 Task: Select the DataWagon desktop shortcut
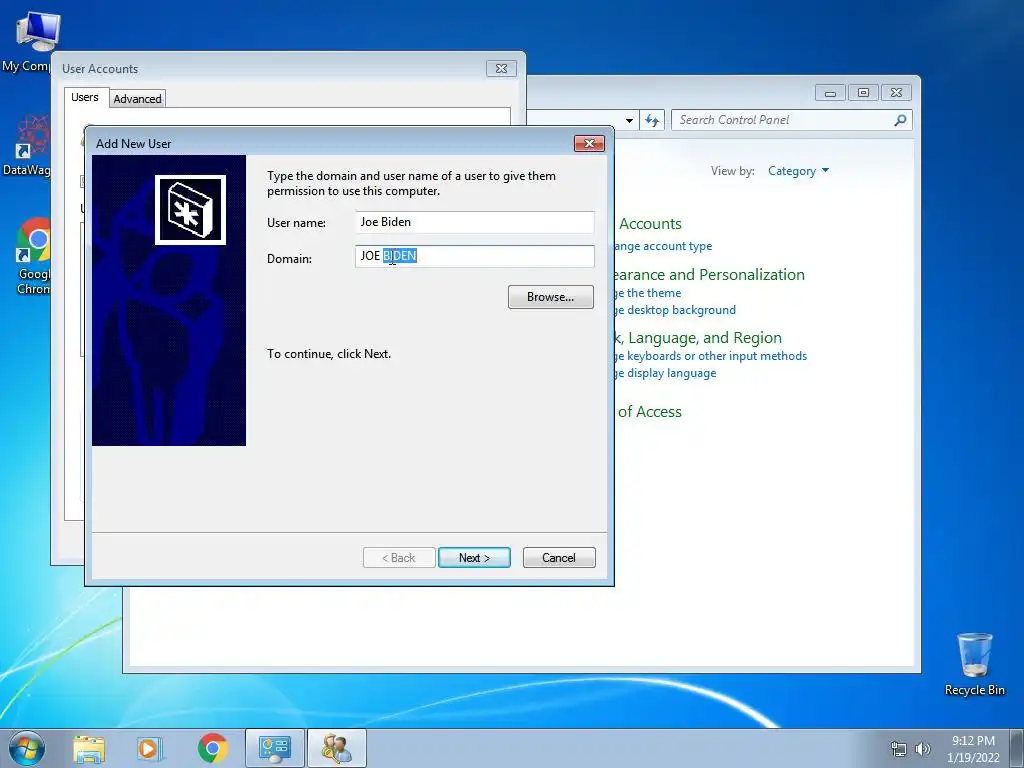(x=27, y=145)
